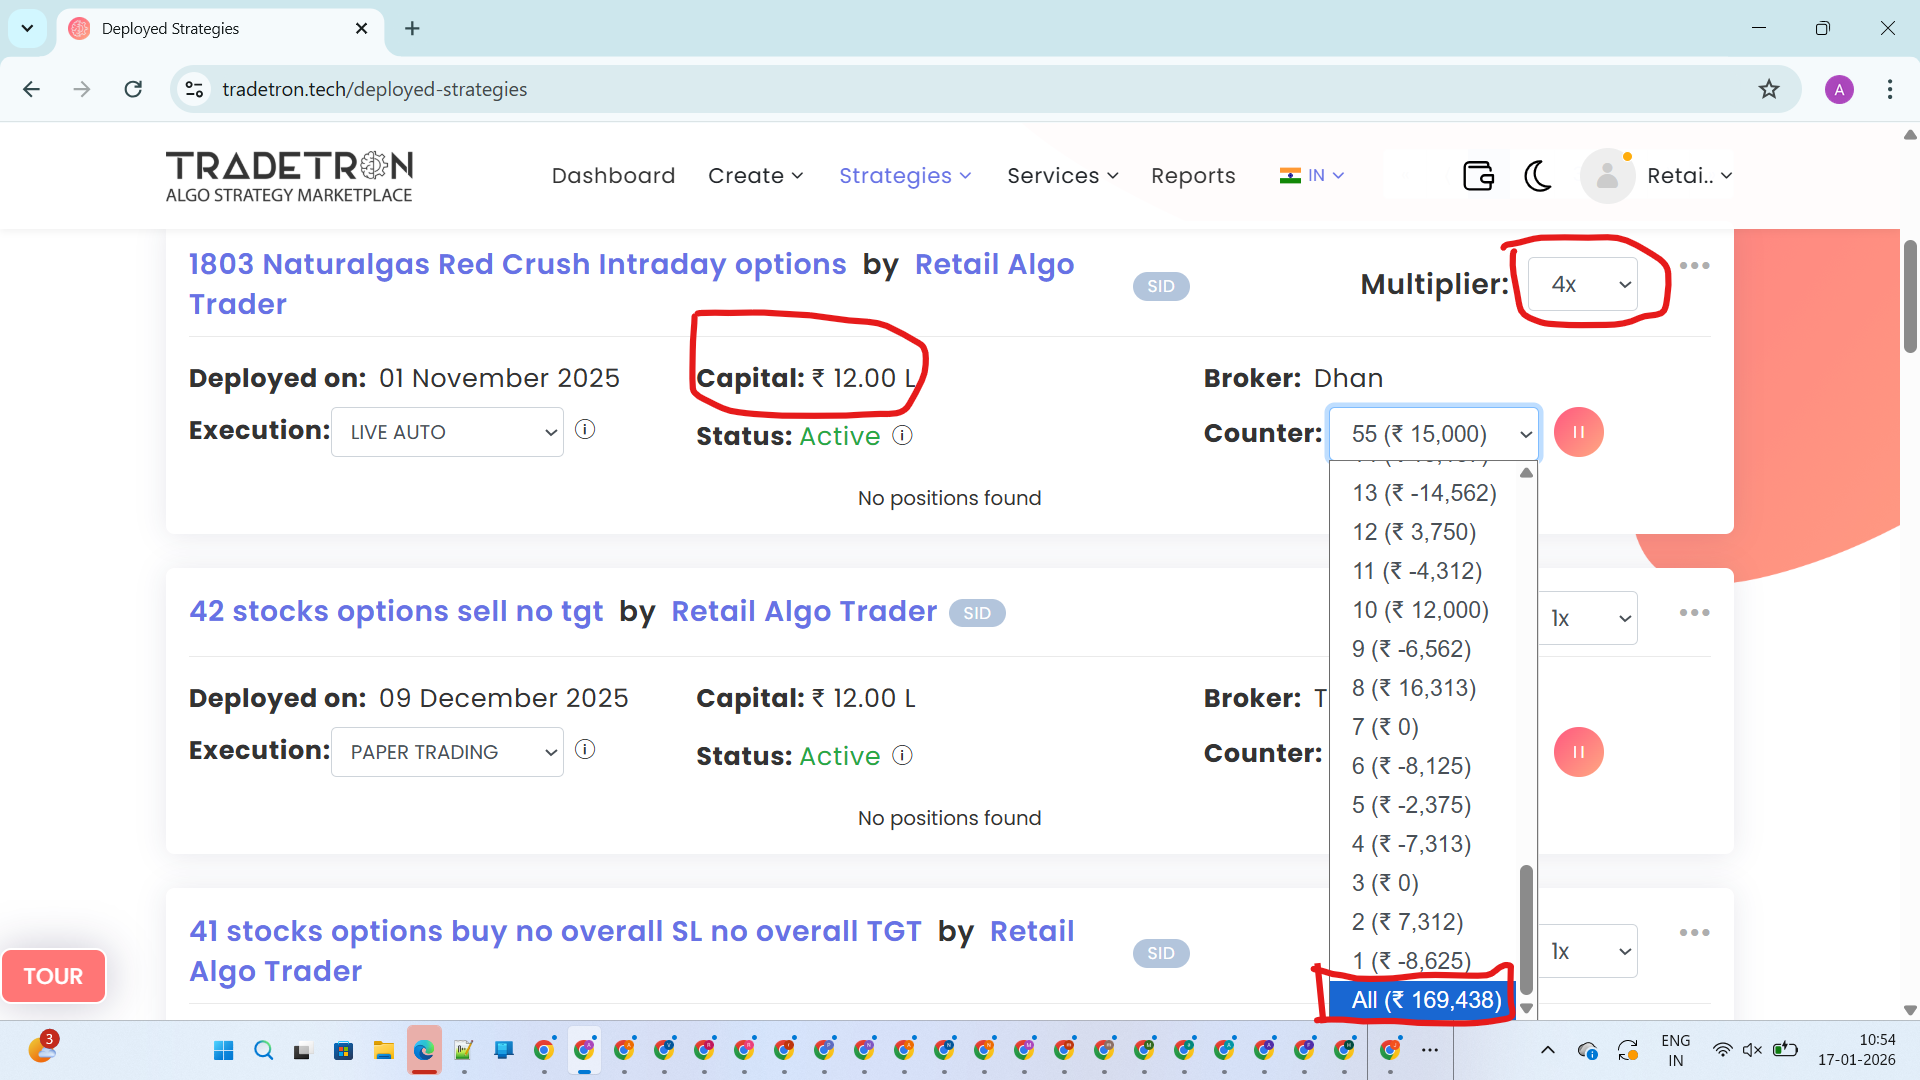Click the folder icon beside the moon icon
The width and height of the screenshot is (1920, 1080).
click(1478, 175)
